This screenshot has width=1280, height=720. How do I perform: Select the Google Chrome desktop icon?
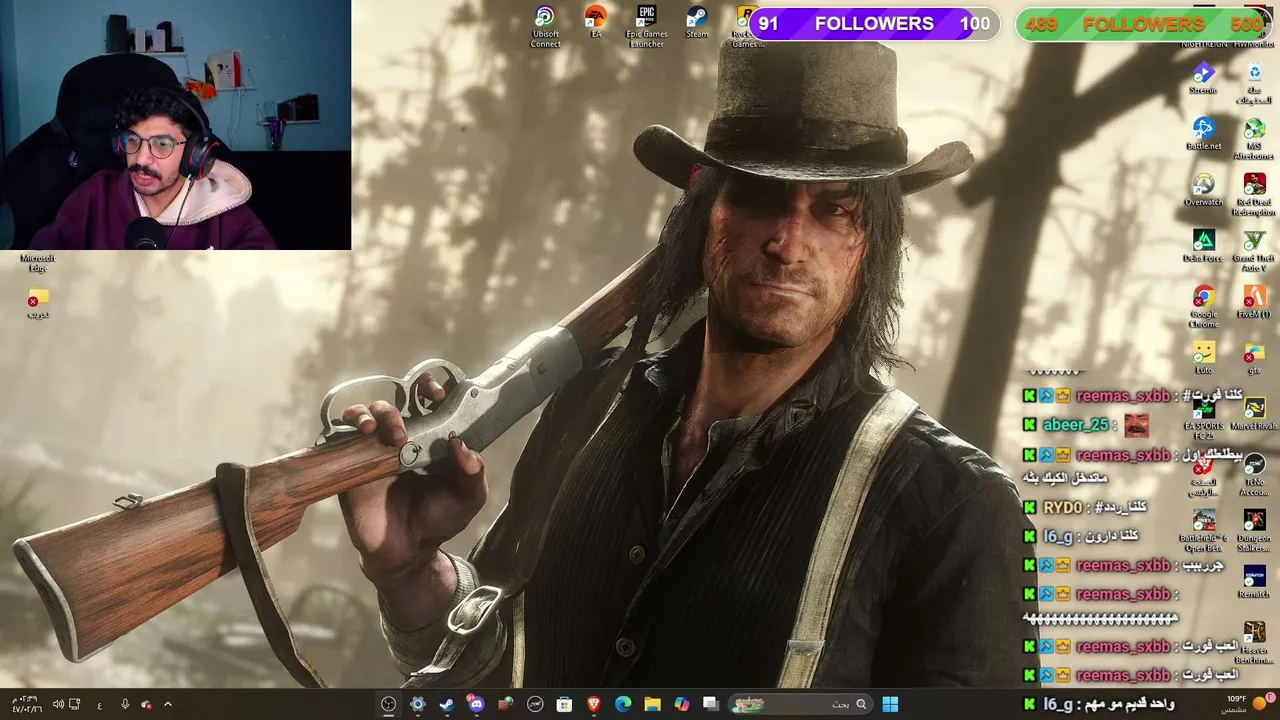coord(1203,306)
